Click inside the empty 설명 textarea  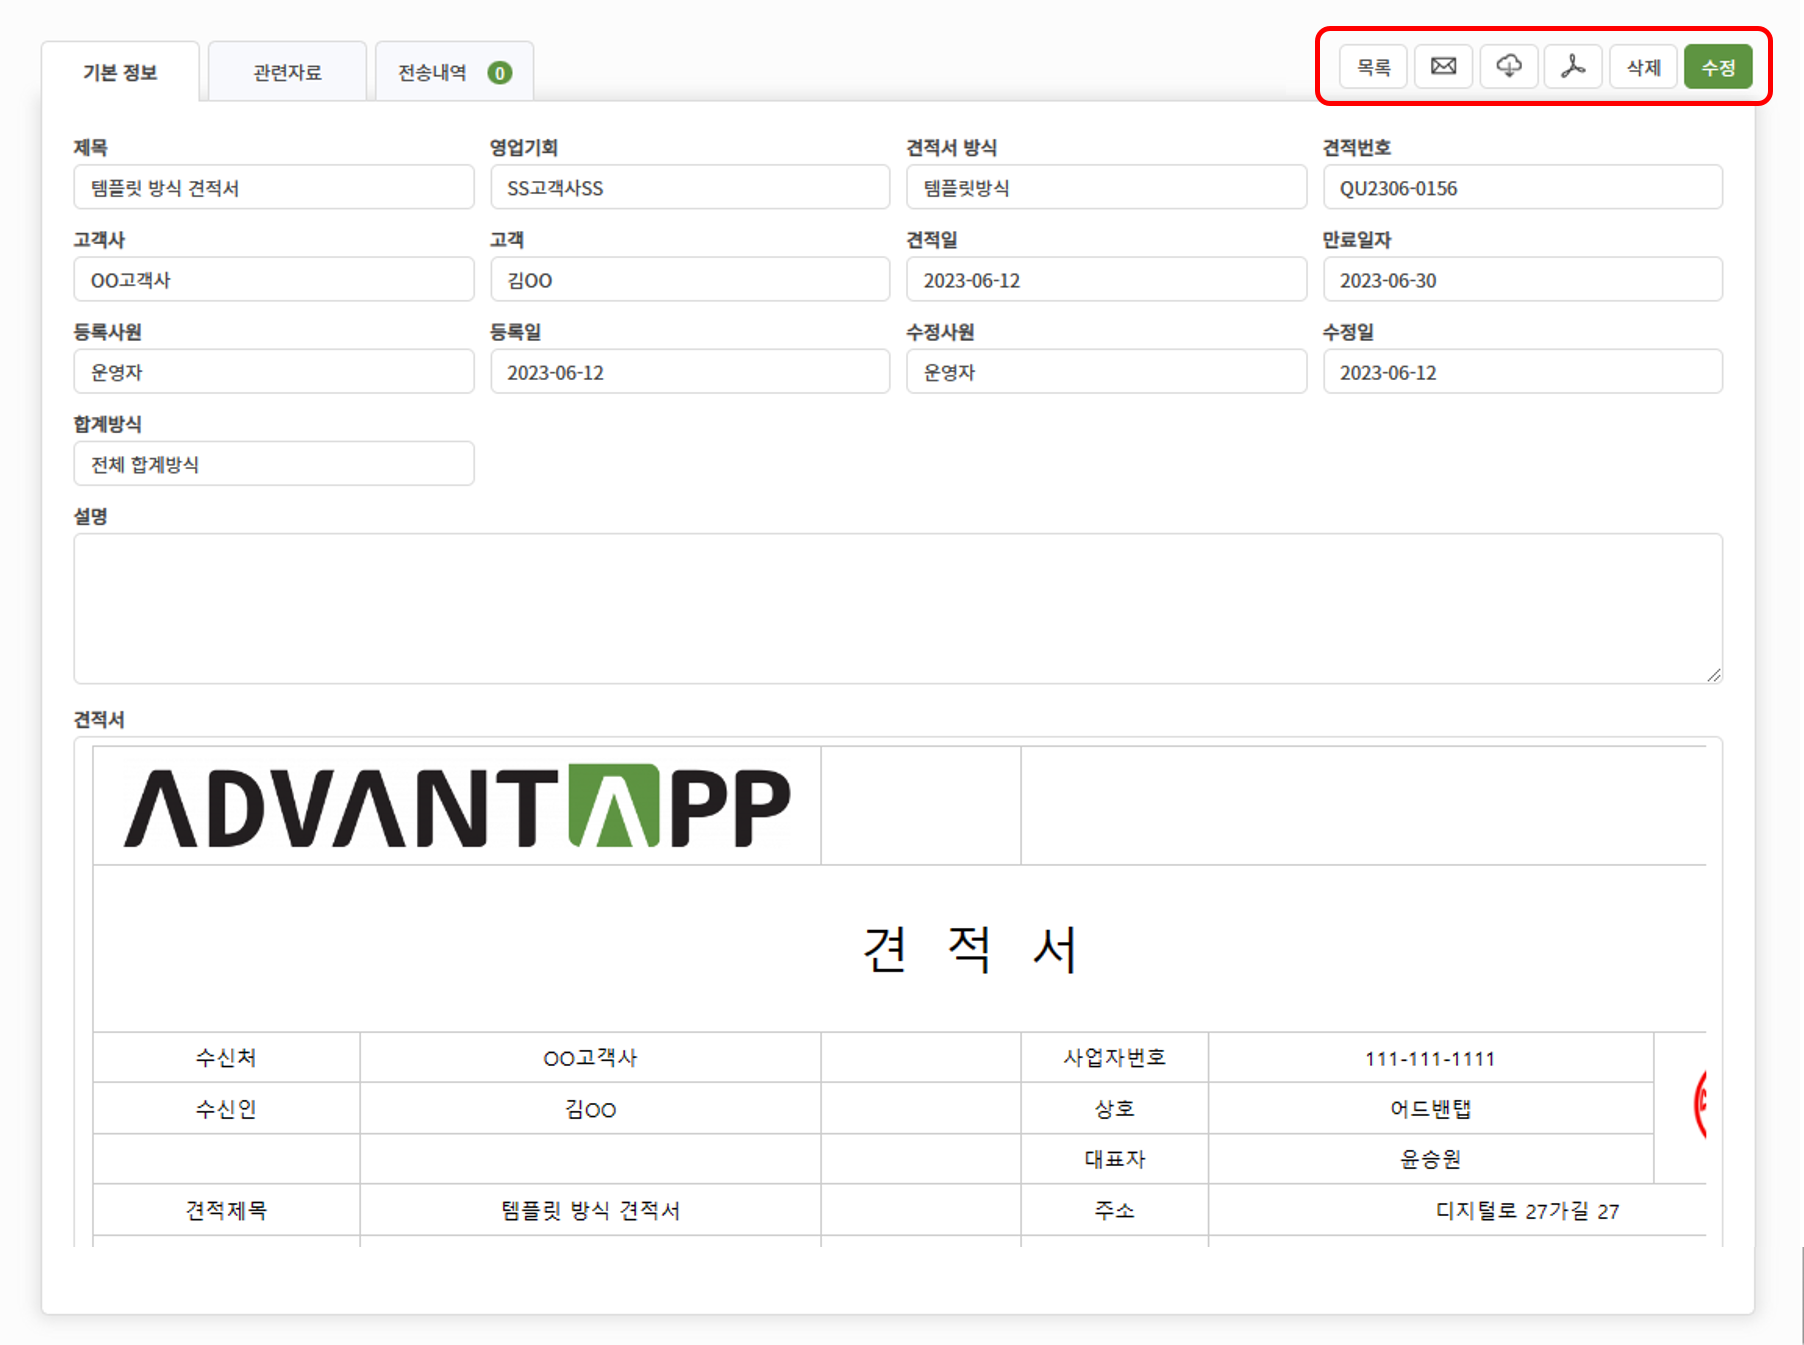coord(898,608)
